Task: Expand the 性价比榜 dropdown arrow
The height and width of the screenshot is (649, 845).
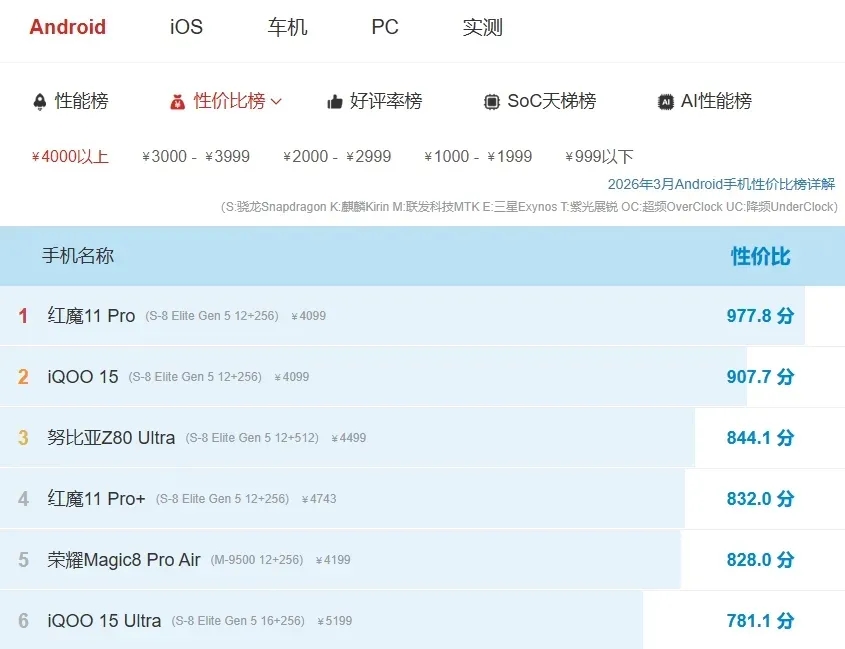Action: point(276,101)
